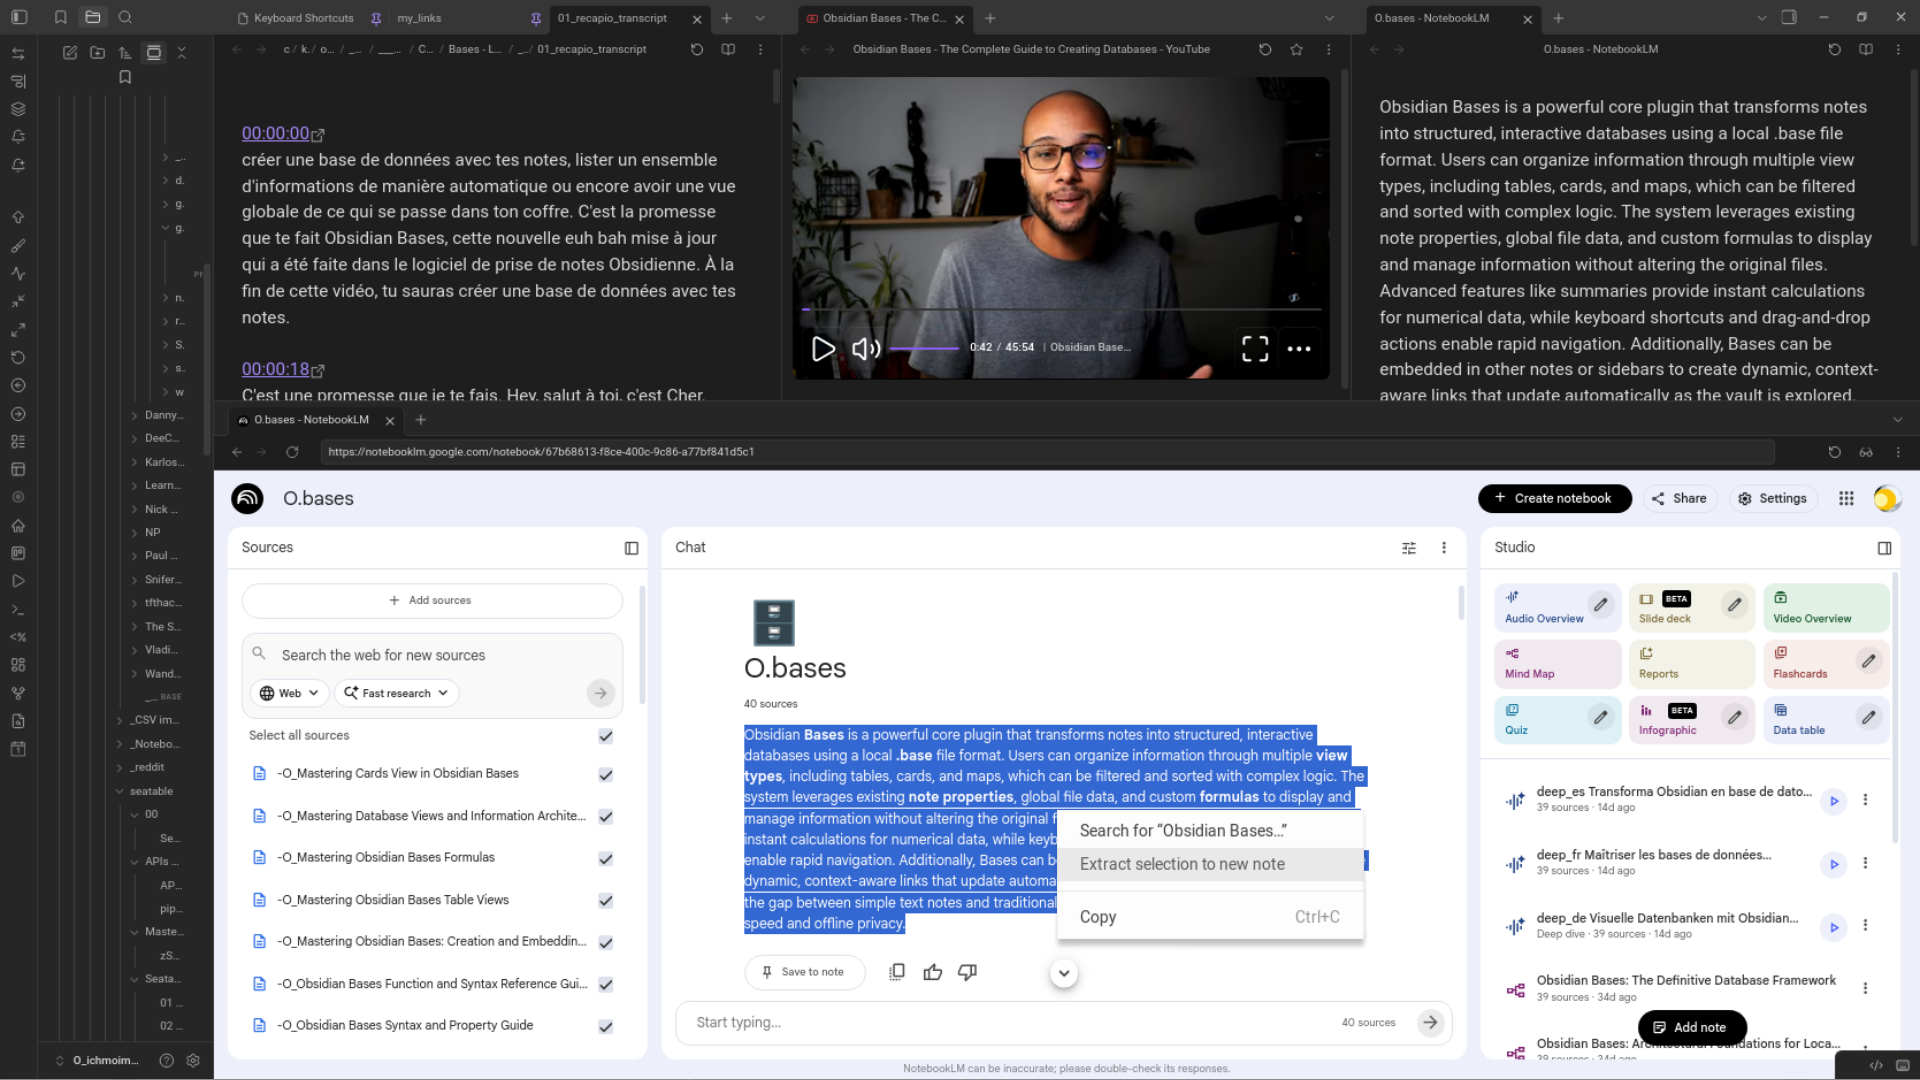1920x1080 pixels.
Task: Toggle the Select all sources checkbox
Action: [x=605, y=736]
